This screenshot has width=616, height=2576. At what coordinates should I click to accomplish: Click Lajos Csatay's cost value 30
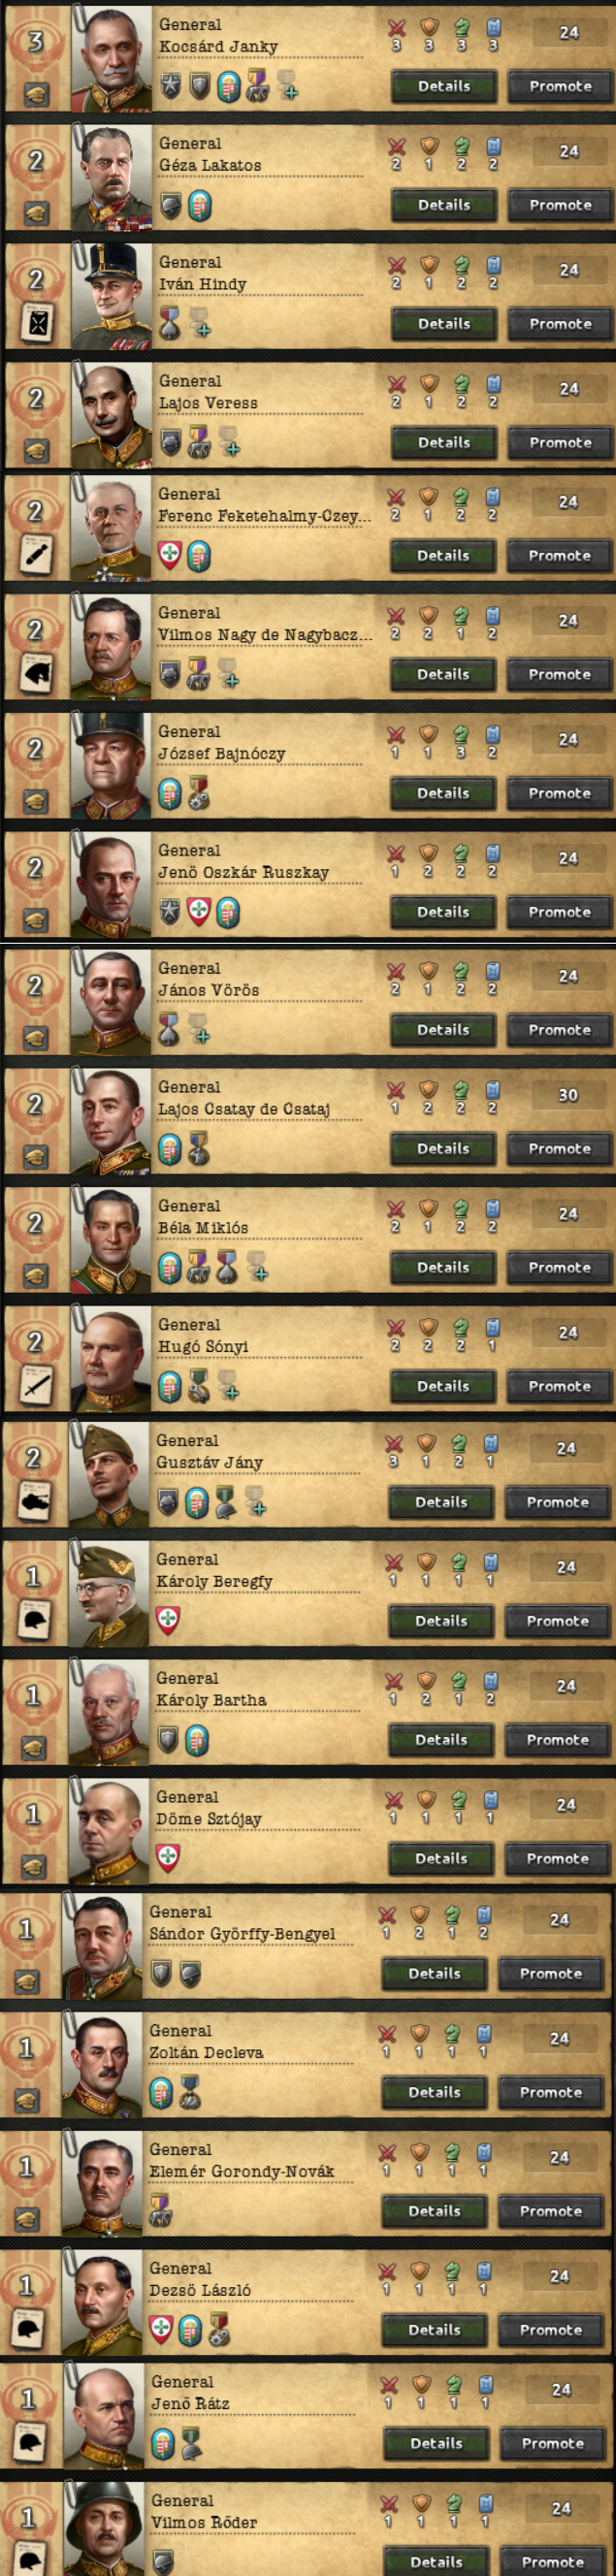568,1095
